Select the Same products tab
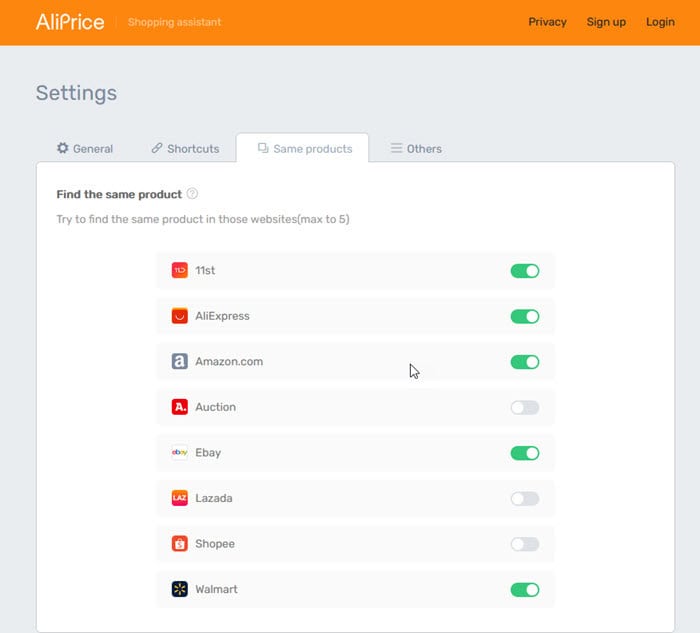Viewport: 700px width, 633px height. point(303,148)
